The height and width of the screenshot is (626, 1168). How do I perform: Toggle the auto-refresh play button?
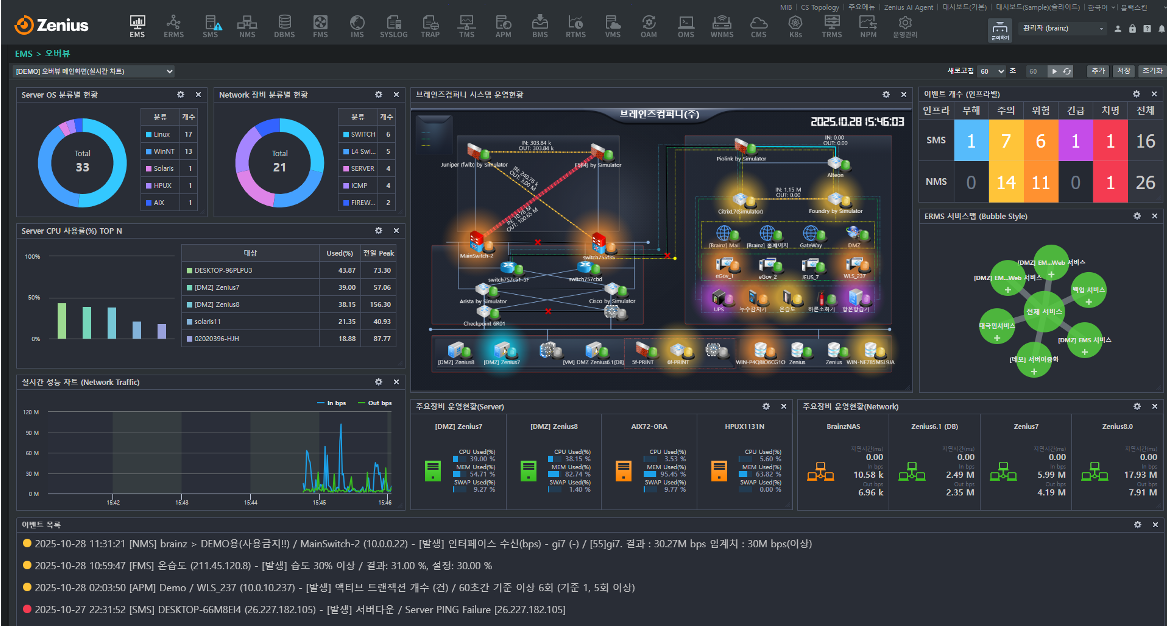coord(1054,71)
